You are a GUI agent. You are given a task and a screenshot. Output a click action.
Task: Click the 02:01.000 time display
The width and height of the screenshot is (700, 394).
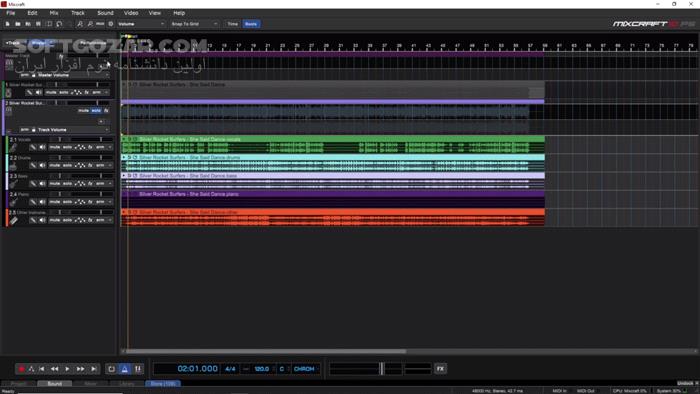click(x=197, y=369)
